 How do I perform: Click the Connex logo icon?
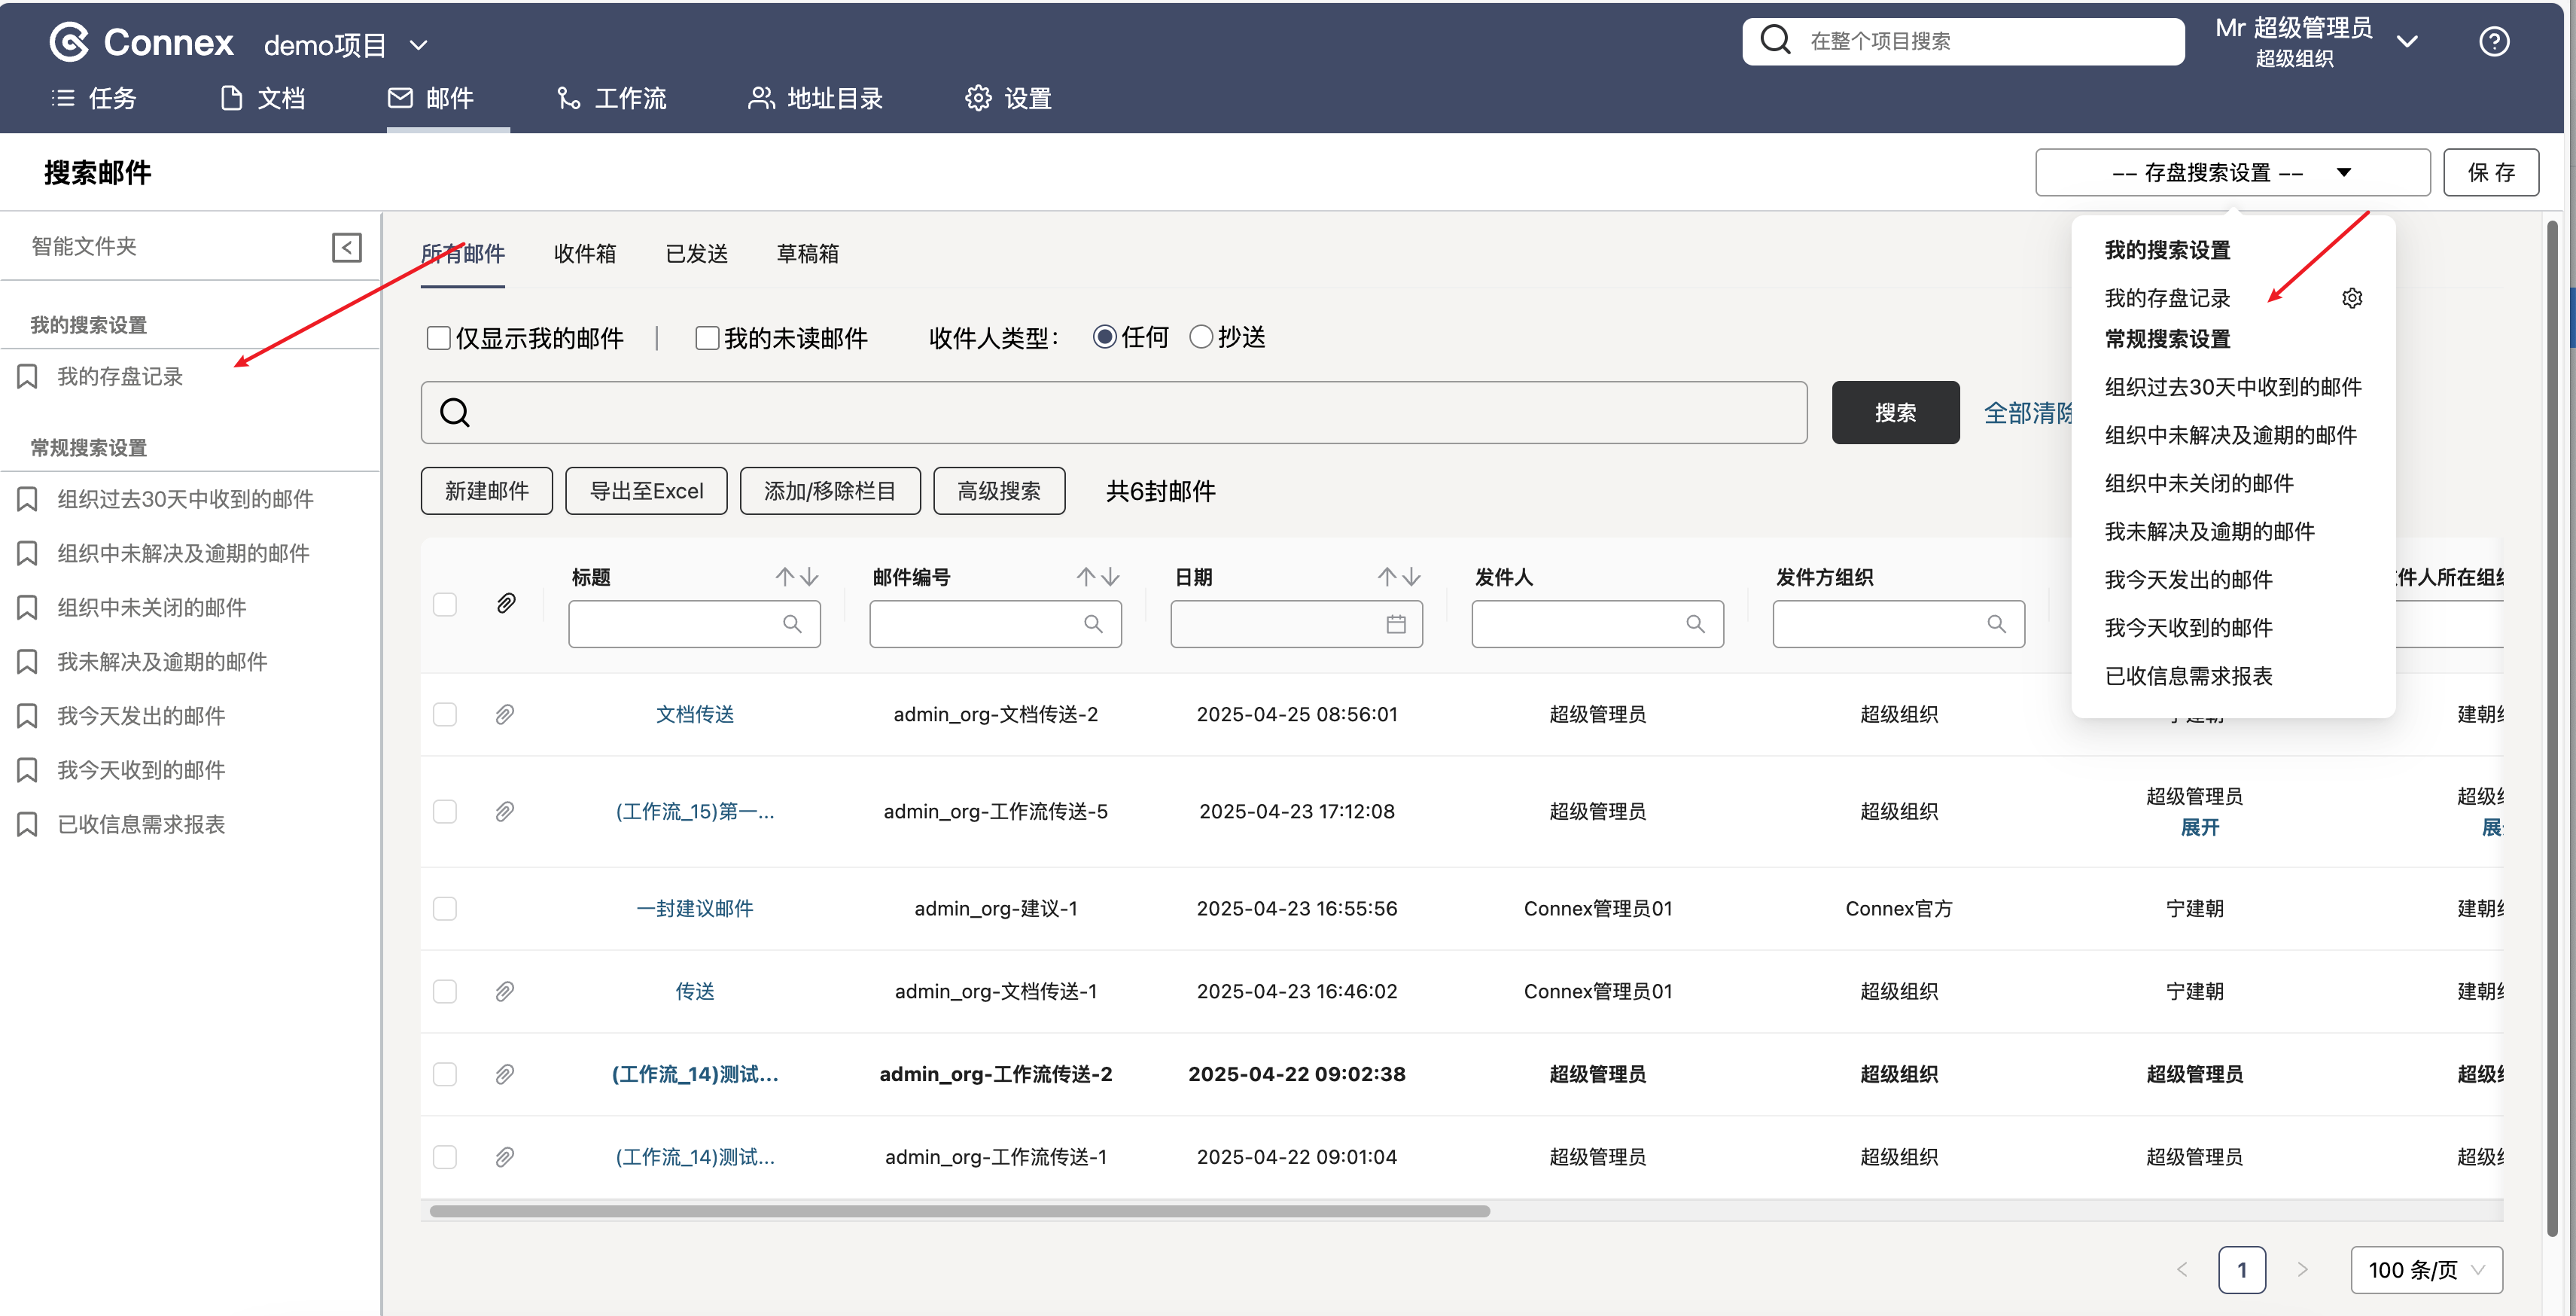(x=69, y=42)
